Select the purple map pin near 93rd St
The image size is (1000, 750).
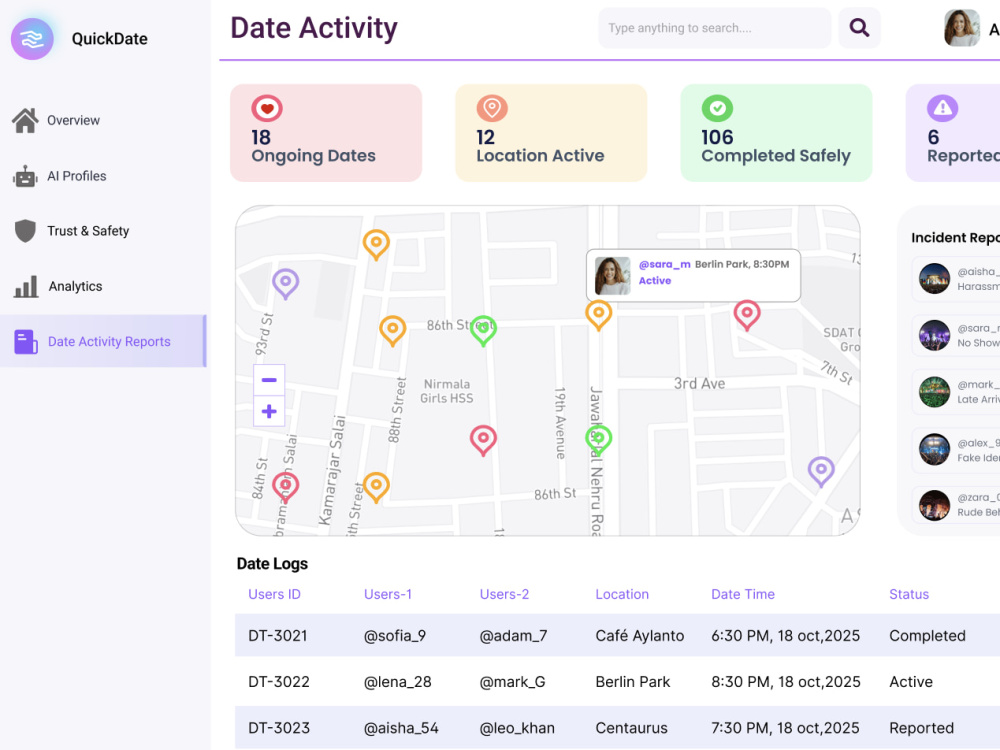click(286, 283)
